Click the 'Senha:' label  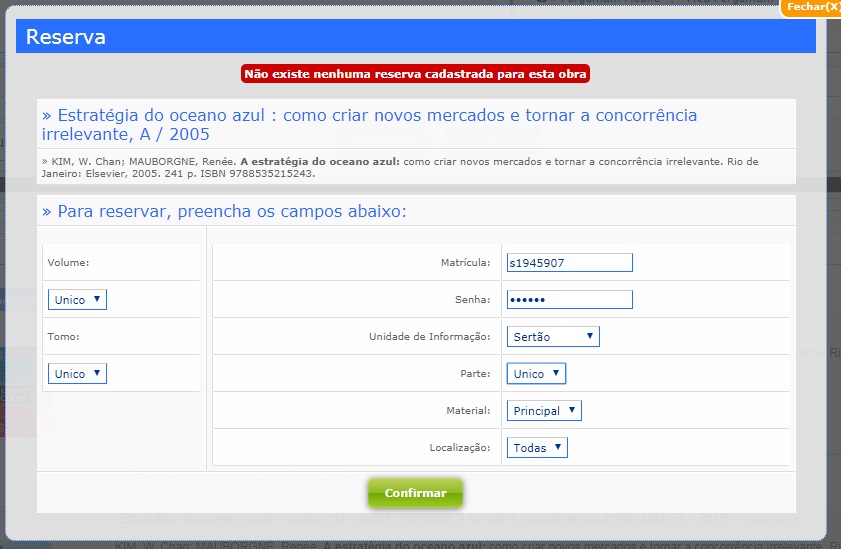click(473, 300)
